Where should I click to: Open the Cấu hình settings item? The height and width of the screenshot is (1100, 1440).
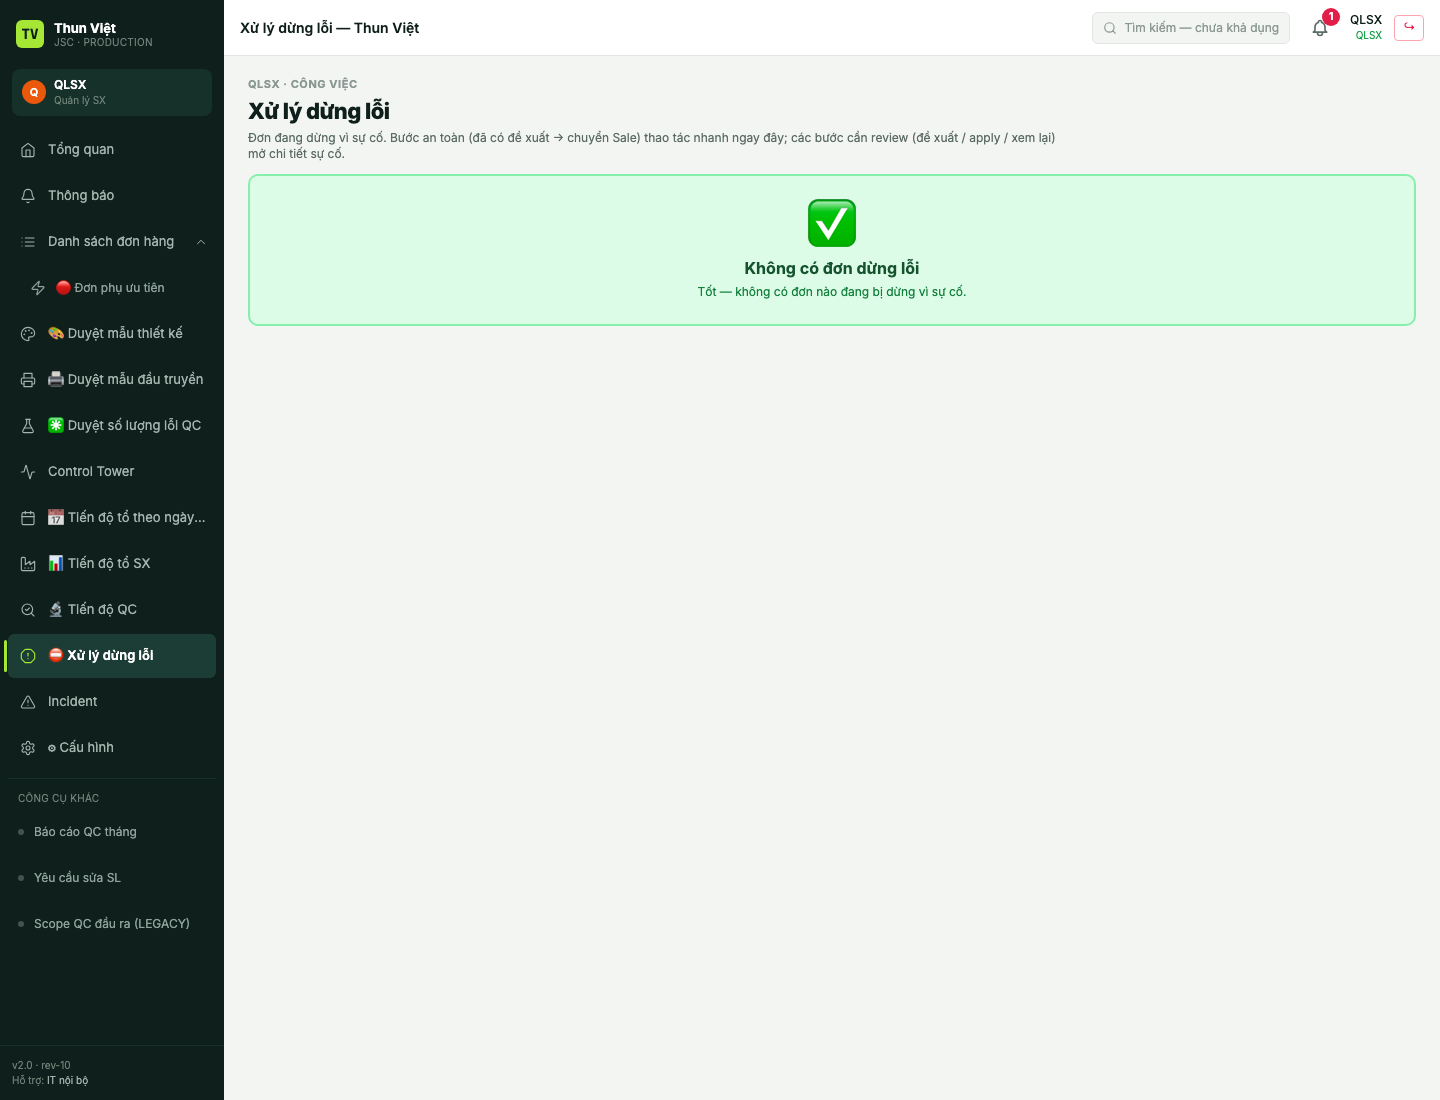pos(112,748)
